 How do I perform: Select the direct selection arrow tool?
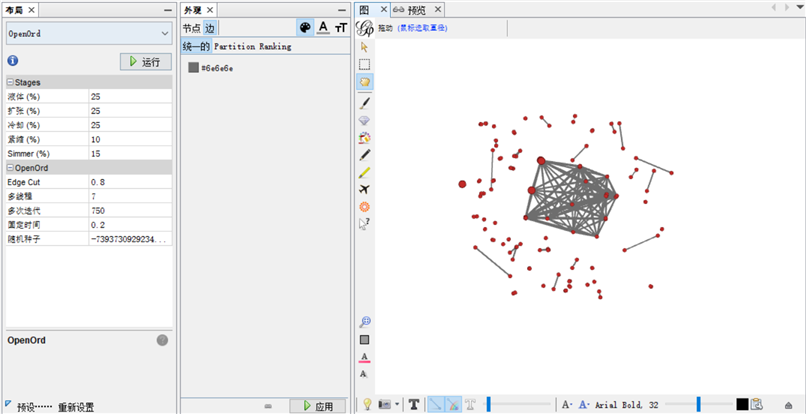click(364, 47)
